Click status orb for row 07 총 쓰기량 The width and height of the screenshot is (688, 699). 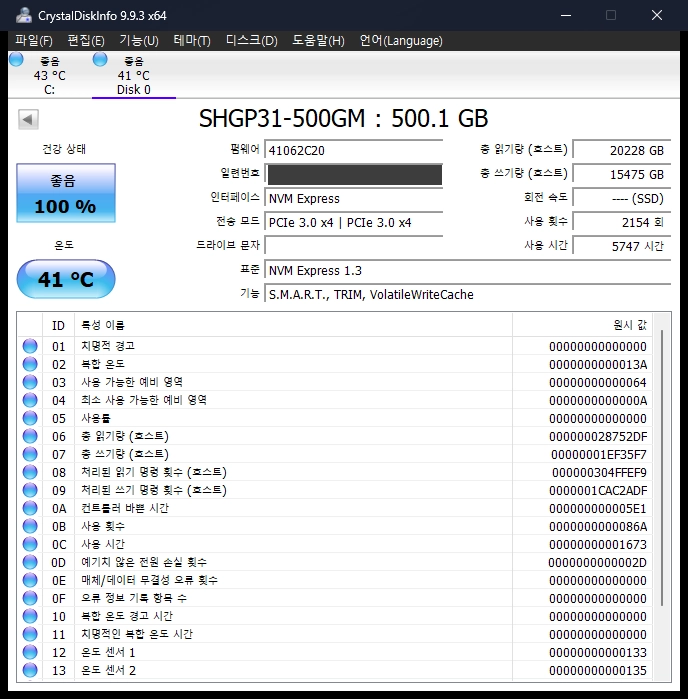click(30, 454)
